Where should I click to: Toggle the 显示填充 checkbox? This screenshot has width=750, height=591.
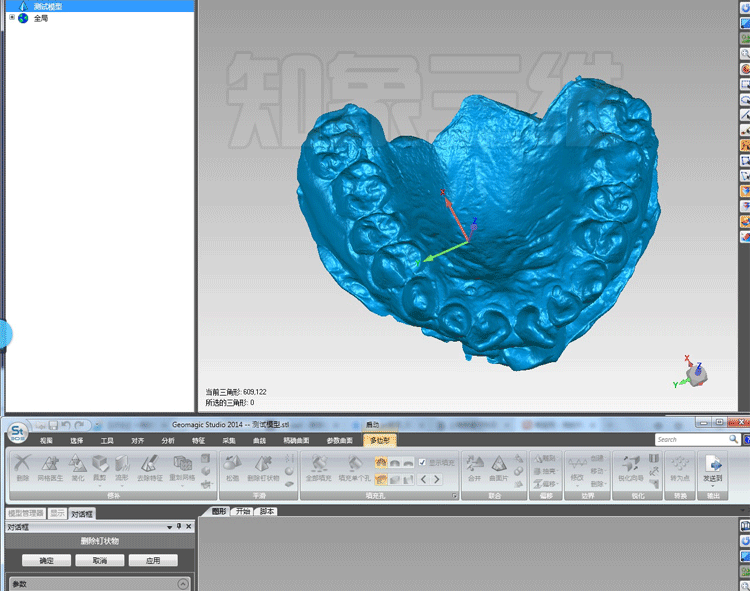(422, 462)
